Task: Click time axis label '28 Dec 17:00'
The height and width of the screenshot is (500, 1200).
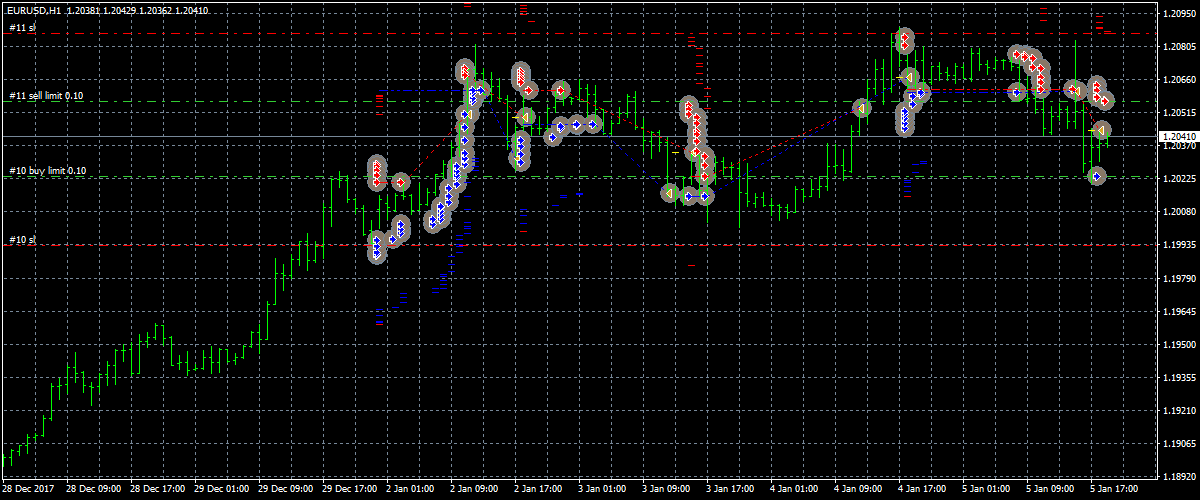Action: coord(160,490)
